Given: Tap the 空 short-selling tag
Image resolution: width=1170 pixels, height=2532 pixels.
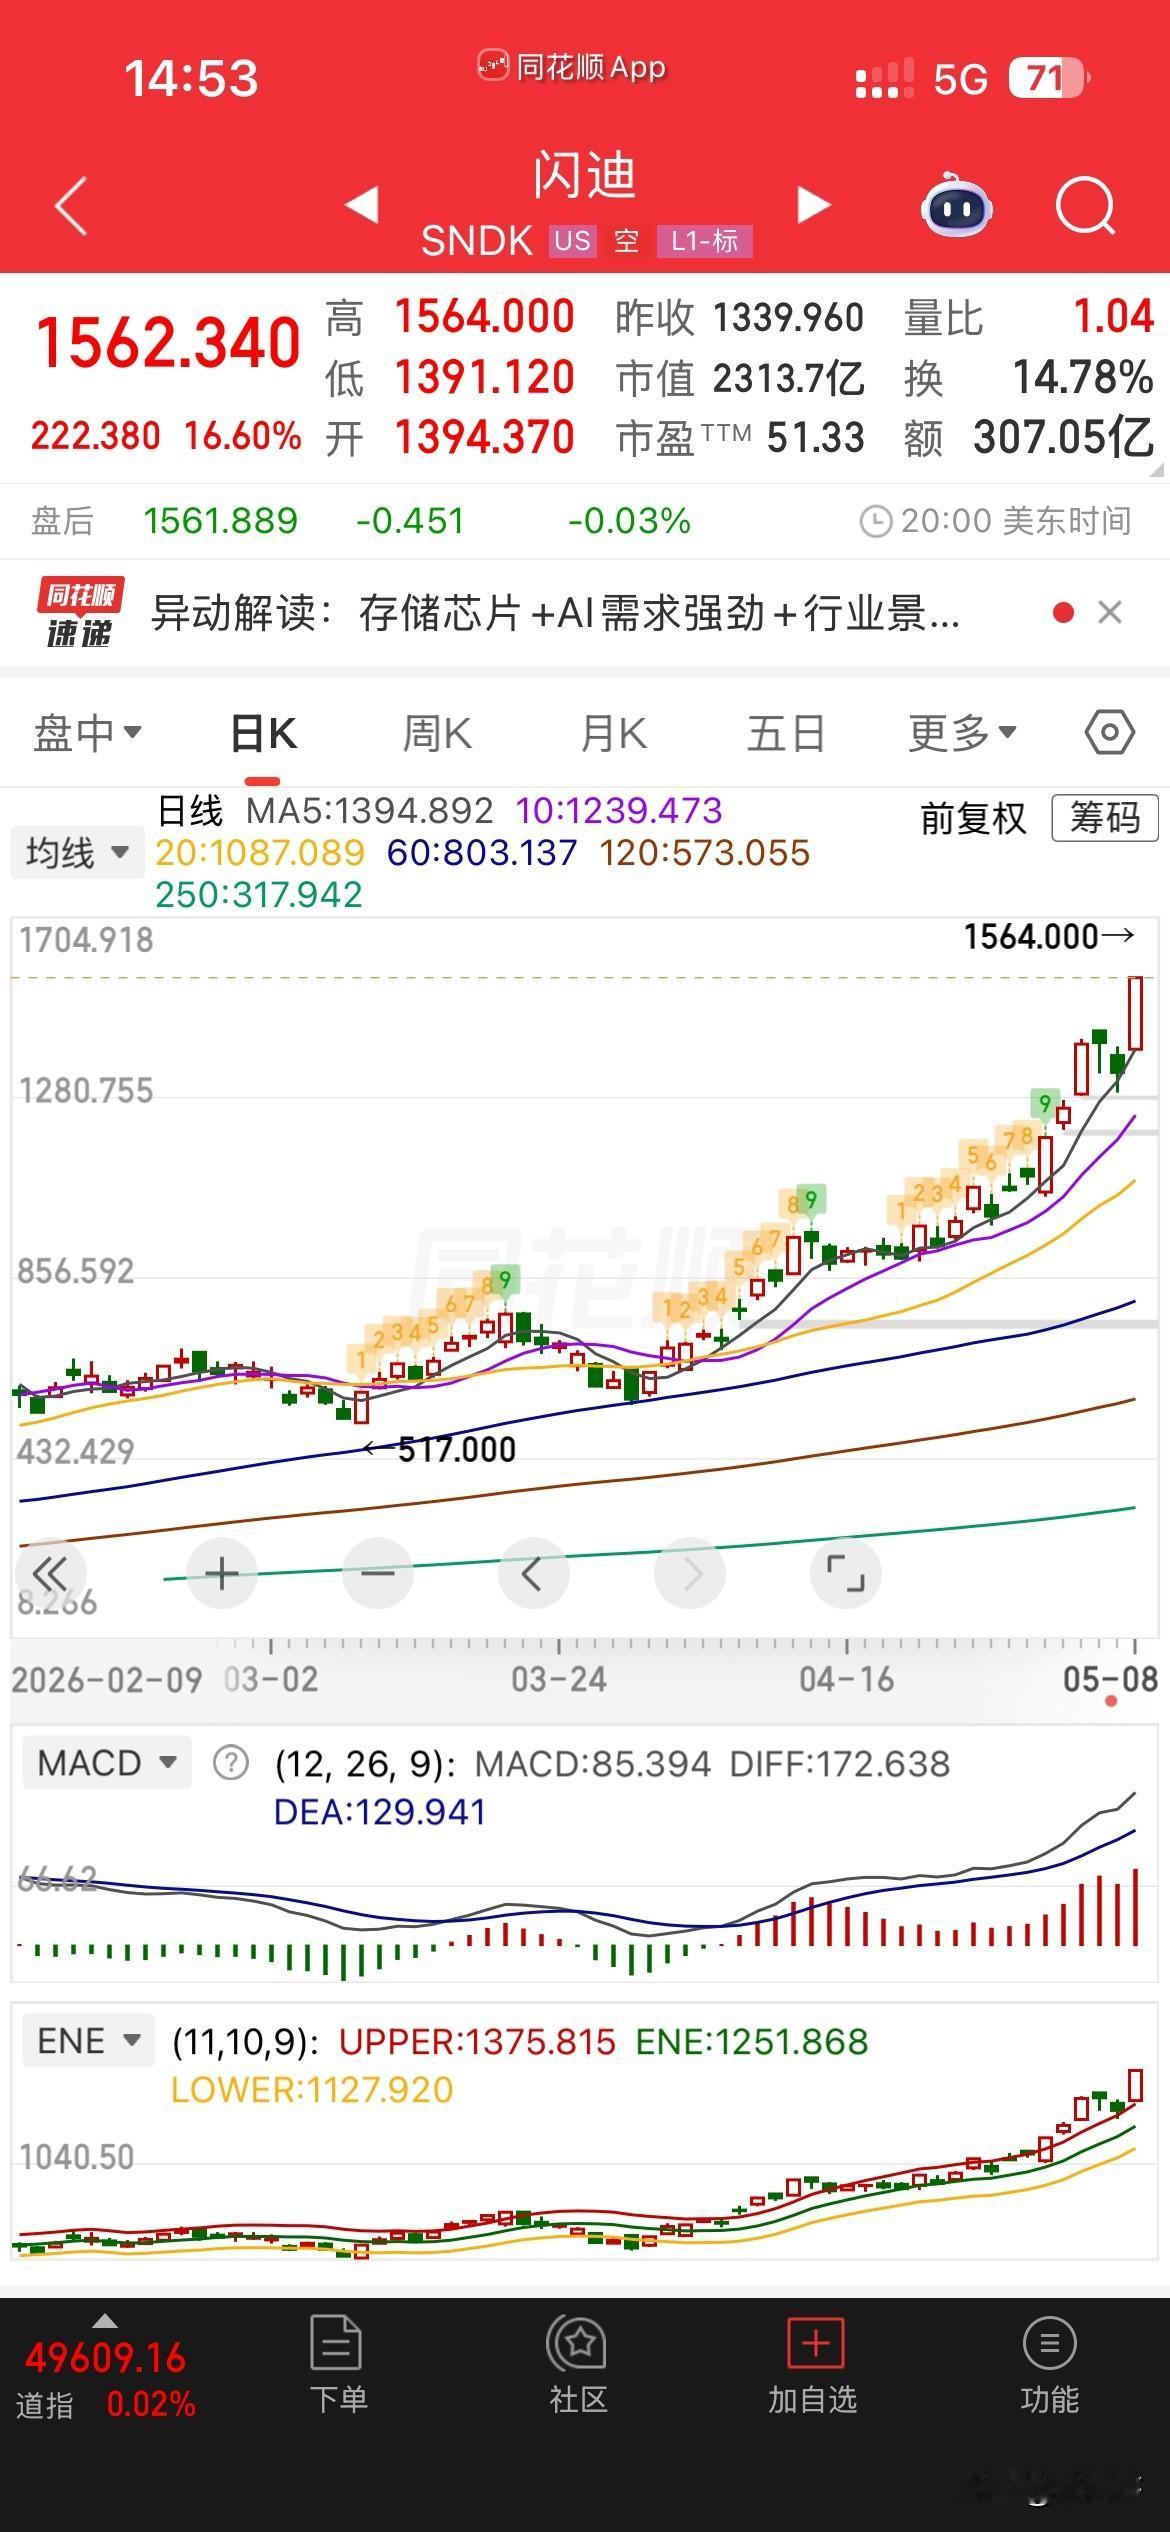Looking at the screenshot, I should coord(627,241).
